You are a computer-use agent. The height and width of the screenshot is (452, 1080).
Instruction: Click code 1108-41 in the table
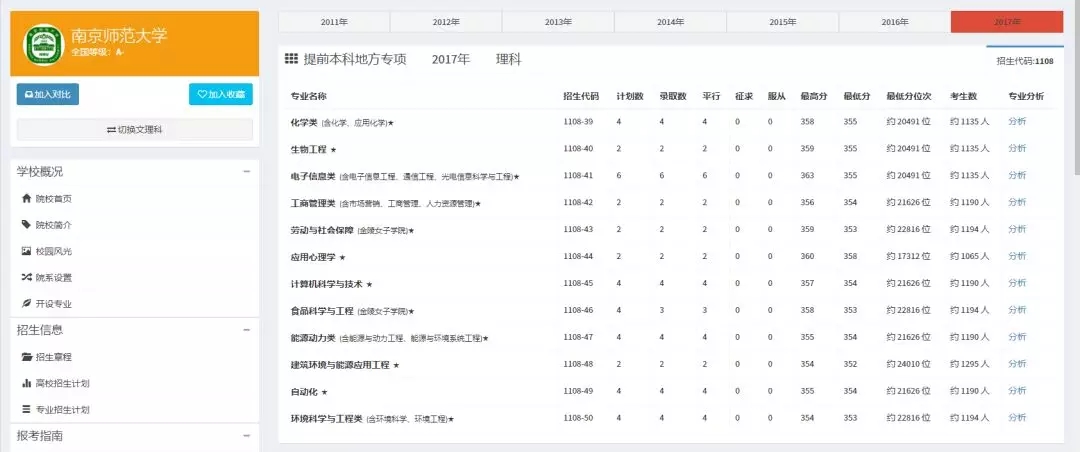tap(578, 176)
